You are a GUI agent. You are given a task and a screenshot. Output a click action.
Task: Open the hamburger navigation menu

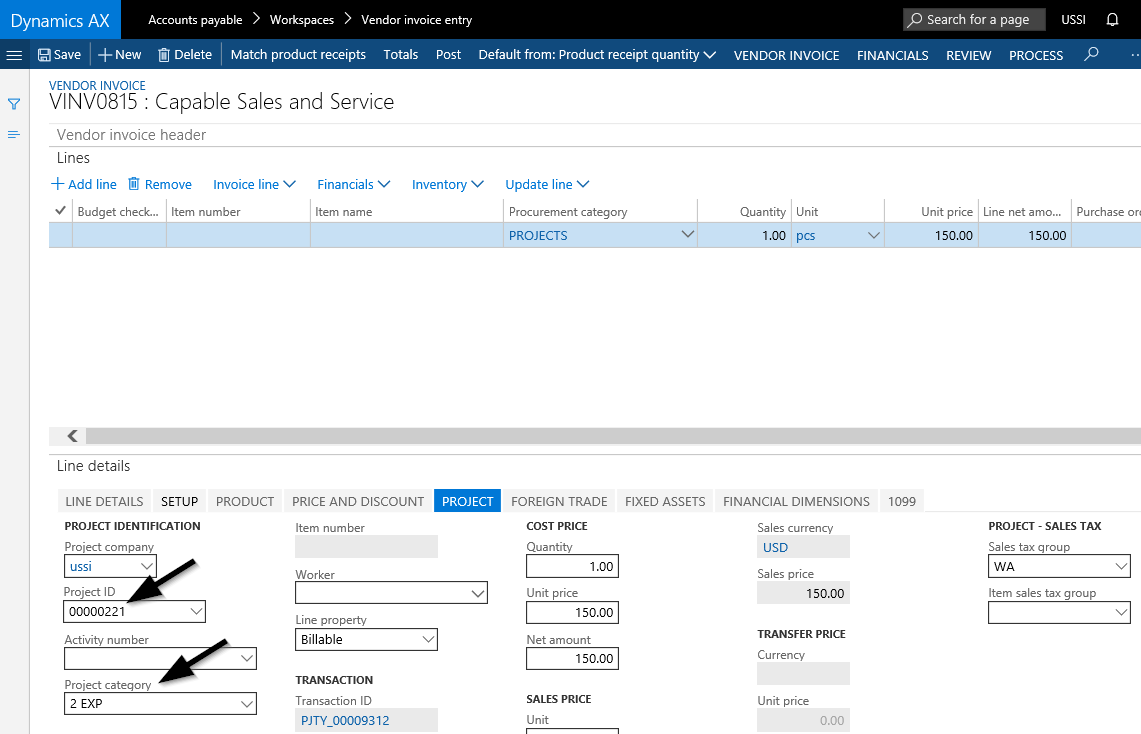[14, 55]
